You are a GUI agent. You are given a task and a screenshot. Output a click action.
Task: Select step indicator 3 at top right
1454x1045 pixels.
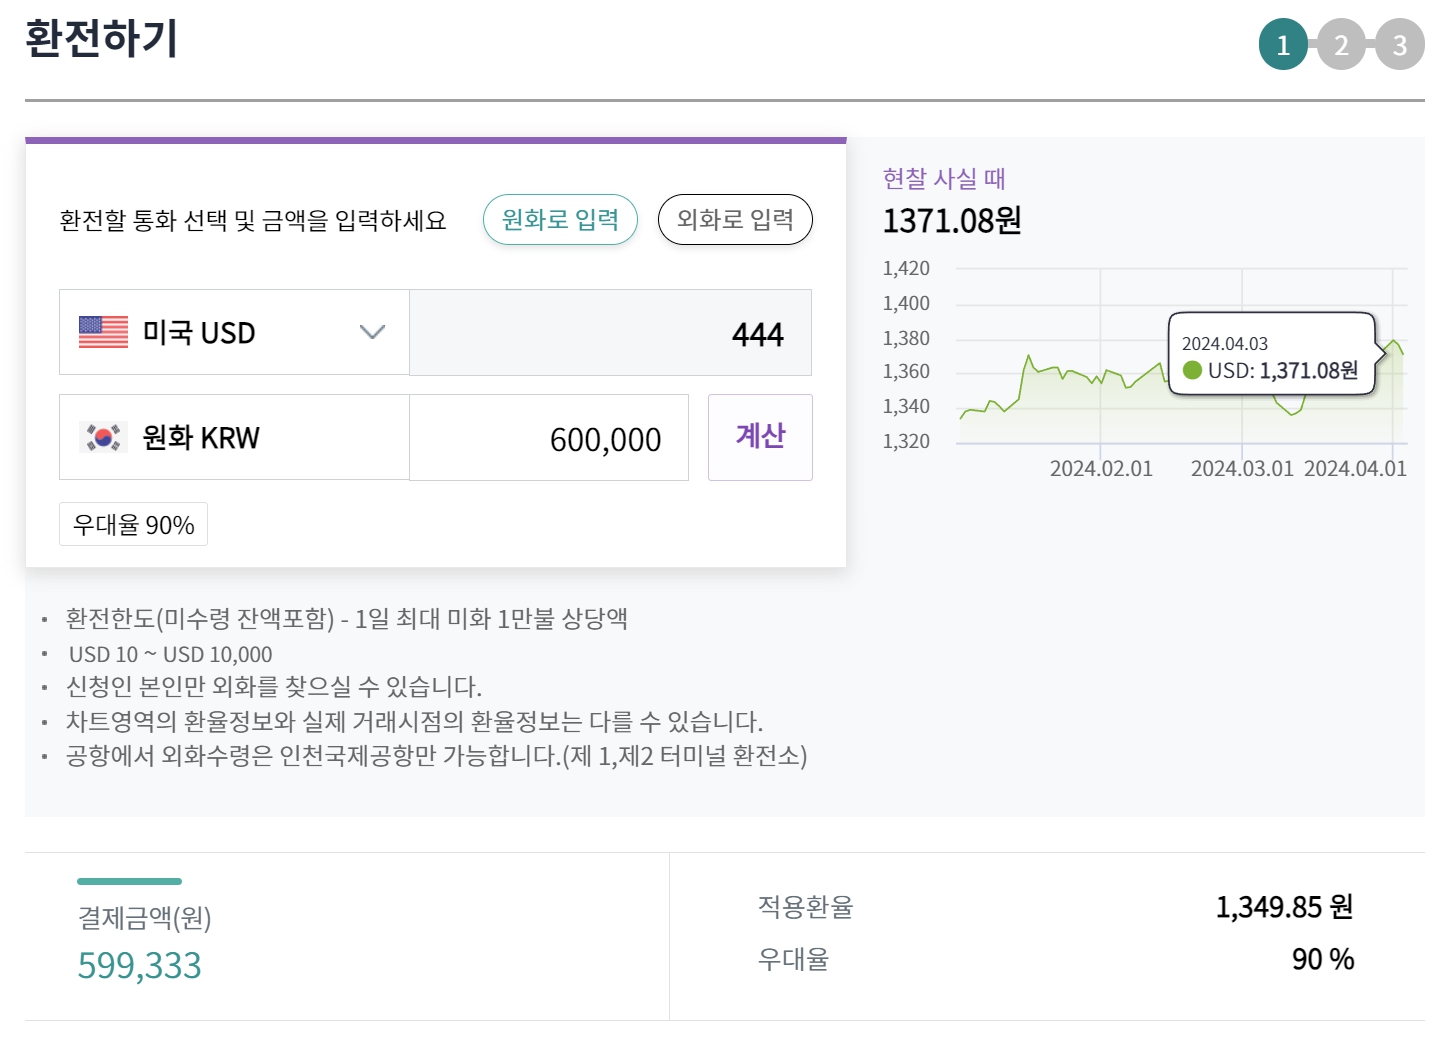(1399, 44)
